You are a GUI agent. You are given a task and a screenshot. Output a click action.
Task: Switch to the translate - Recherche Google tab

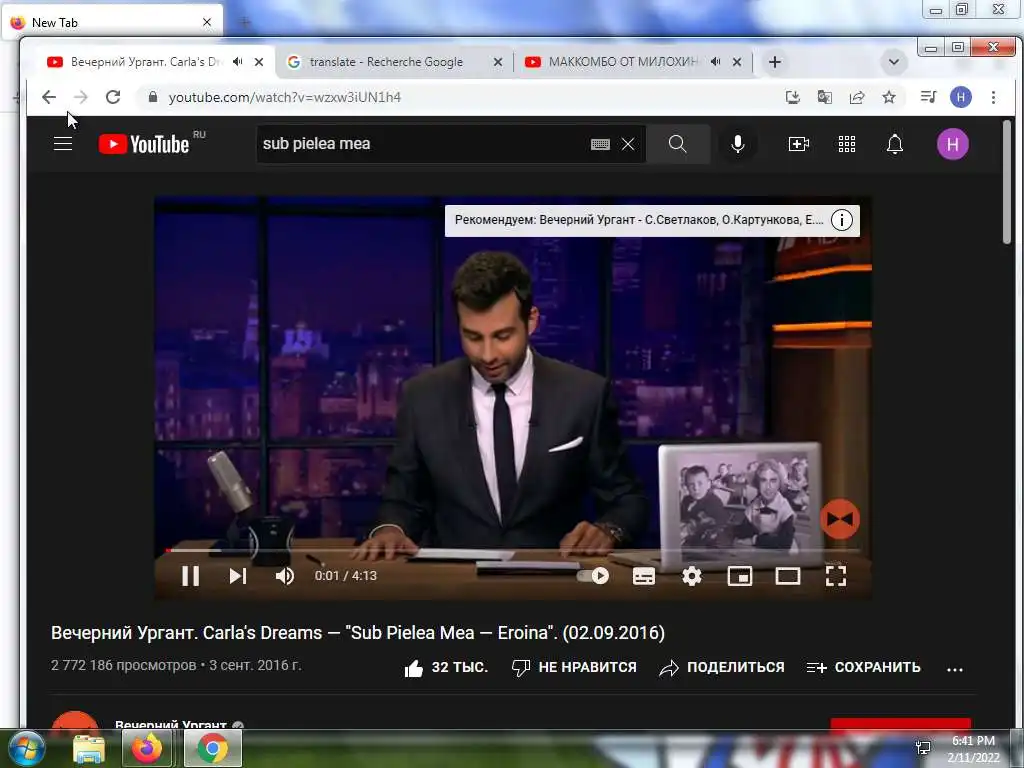click(x=387, y=62)
